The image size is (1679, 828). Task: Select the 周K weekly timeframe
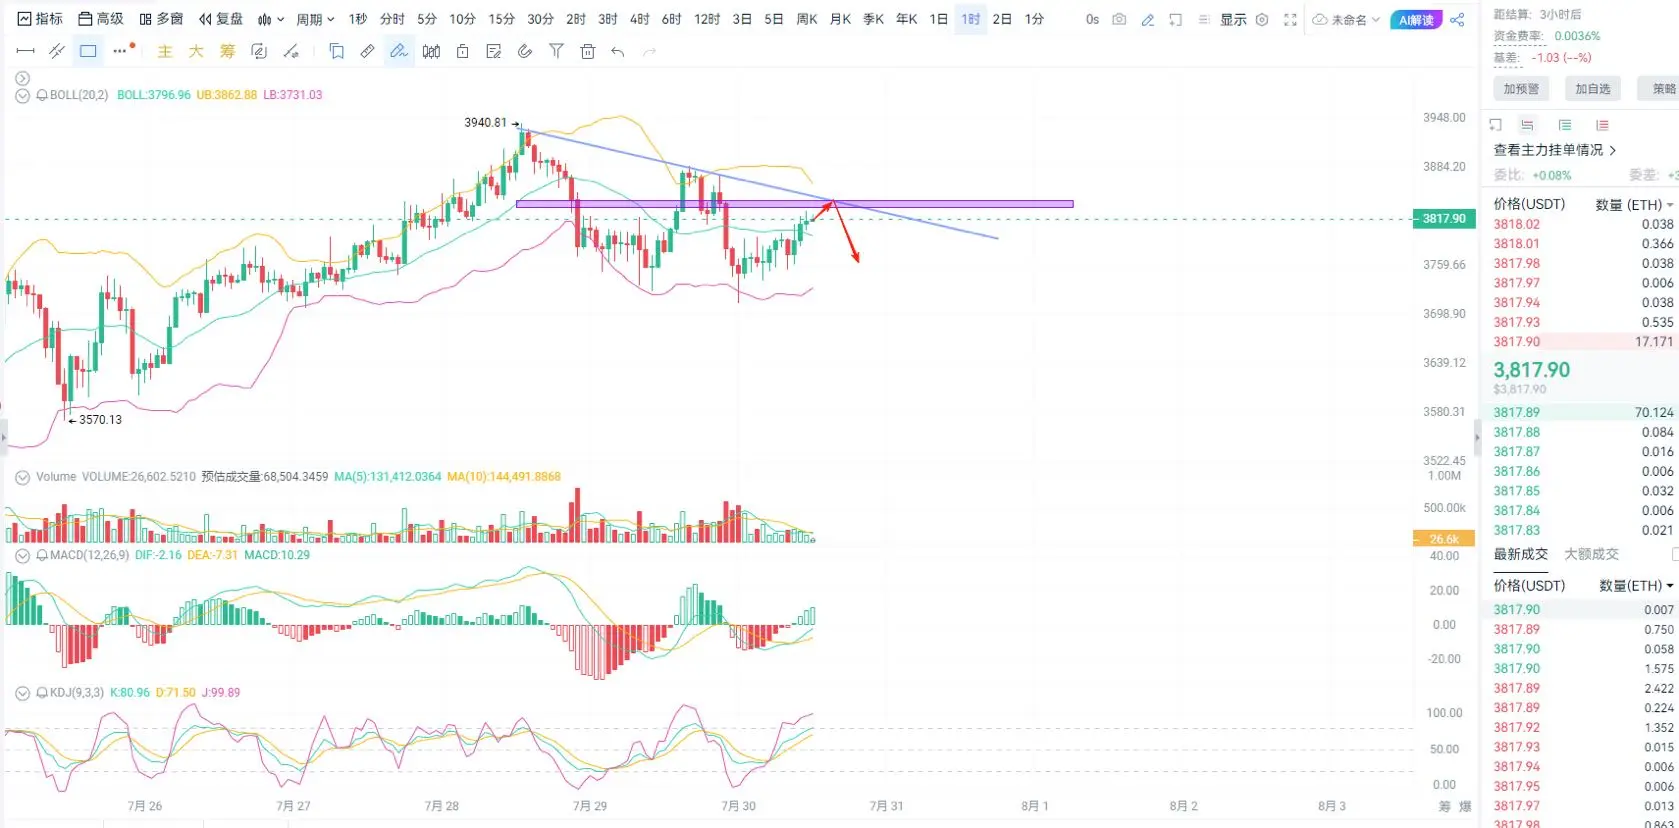coord(807,19)
